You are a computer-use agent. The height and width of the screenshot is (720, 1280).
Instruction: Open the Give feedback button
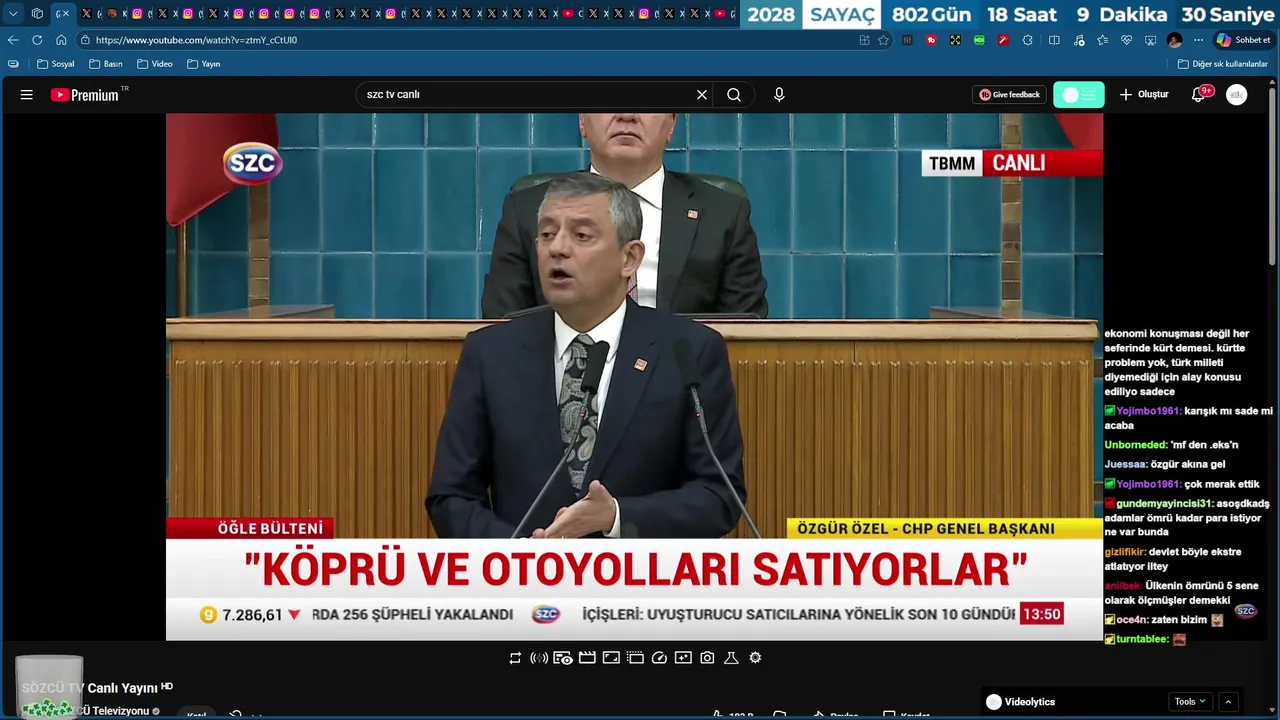click(x=1009, y=95)
